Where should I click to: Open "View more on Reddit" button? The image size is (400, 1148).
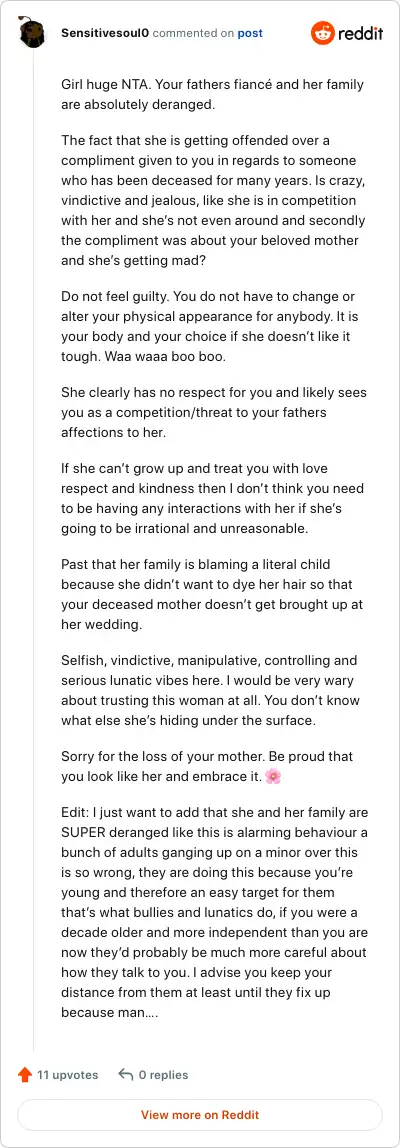(x=200, y=1115)
